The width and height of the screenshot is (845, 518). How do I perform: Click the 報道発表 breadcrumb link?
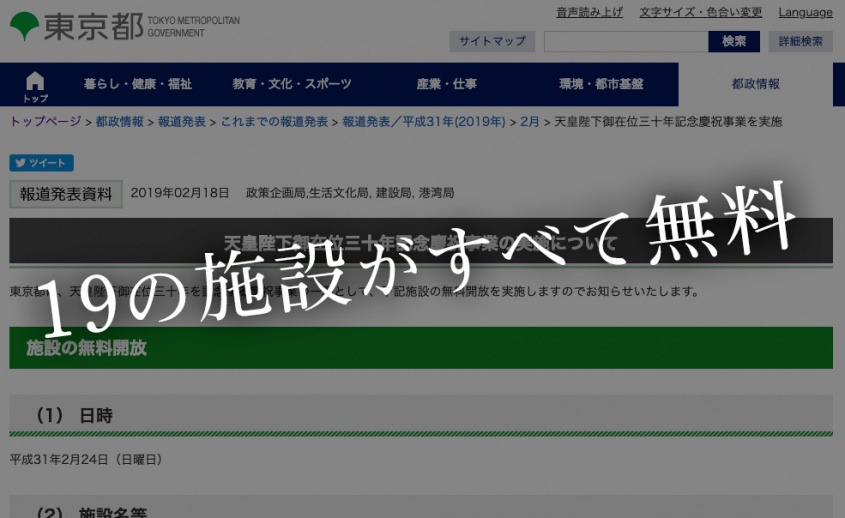182,122
